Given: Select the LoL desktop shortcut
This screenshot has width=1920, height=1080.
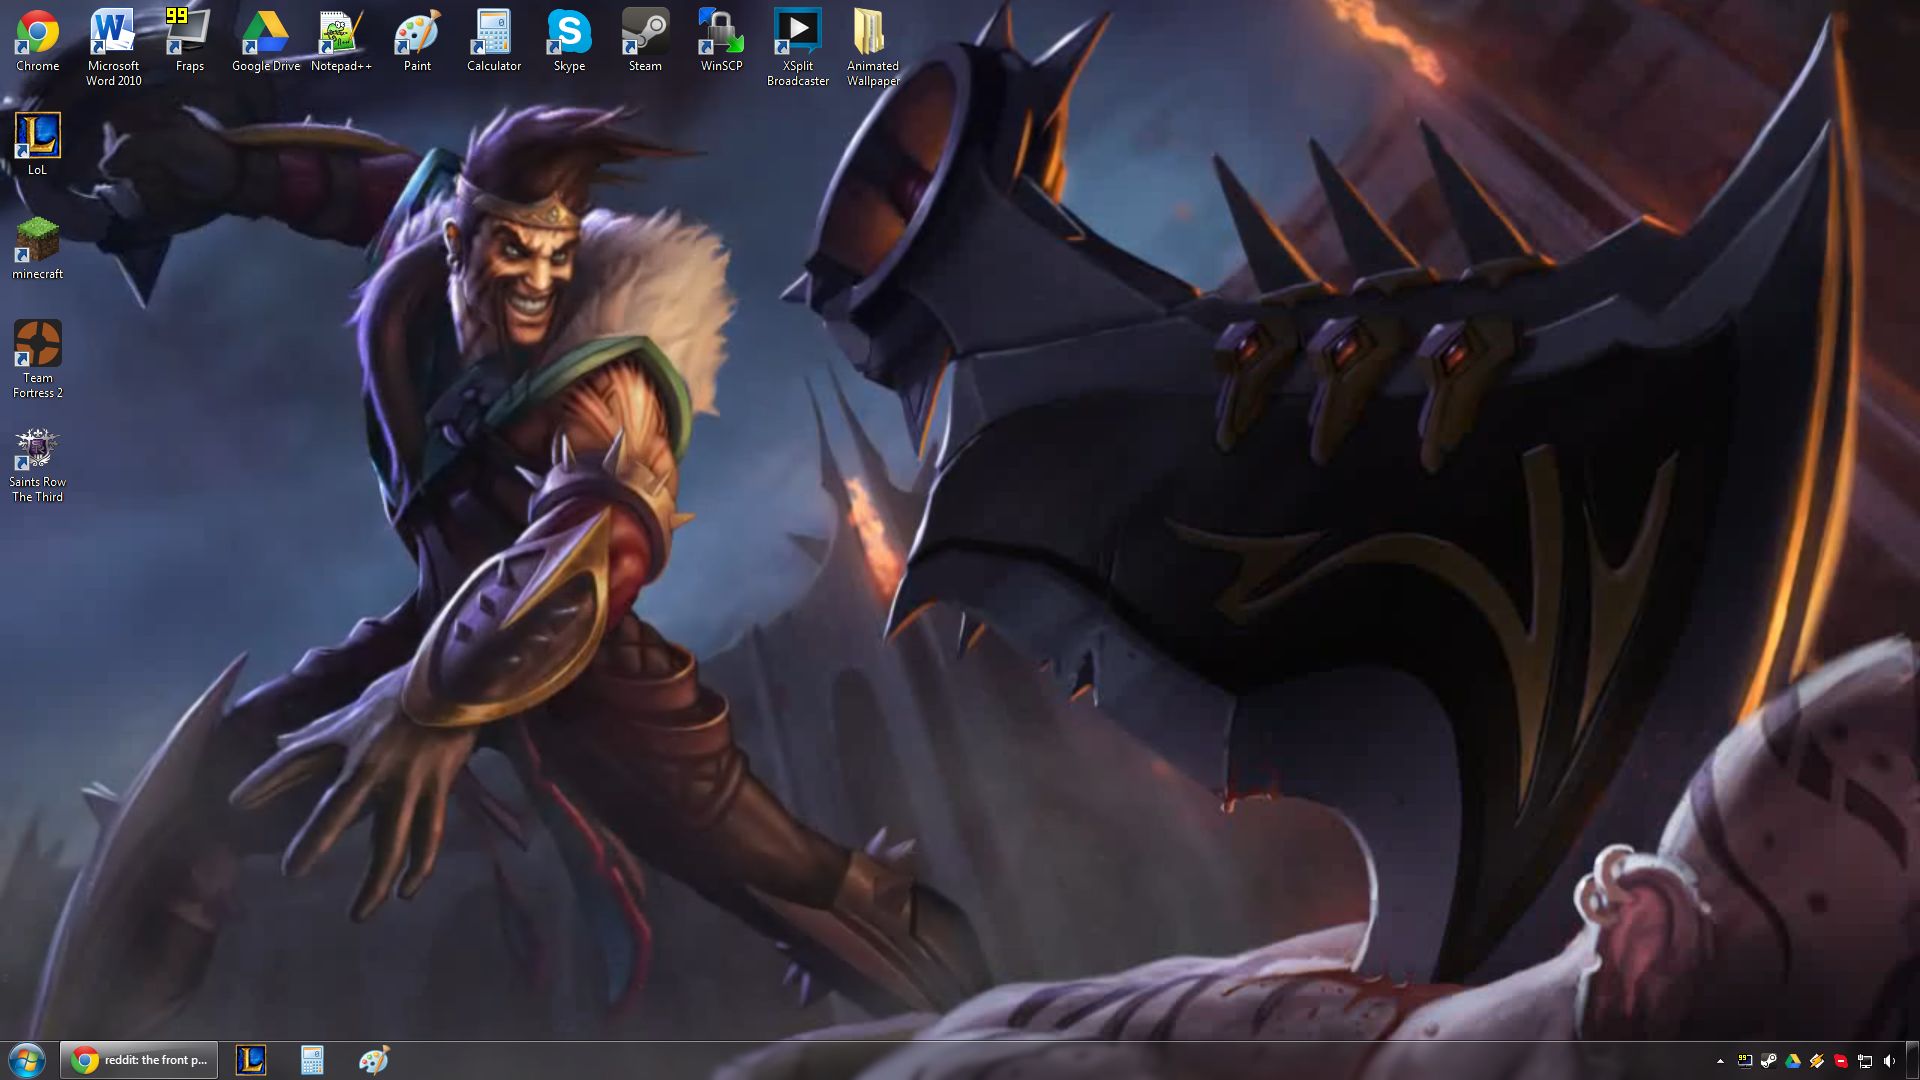Looking at the screenshot, I should pos(37,144).
